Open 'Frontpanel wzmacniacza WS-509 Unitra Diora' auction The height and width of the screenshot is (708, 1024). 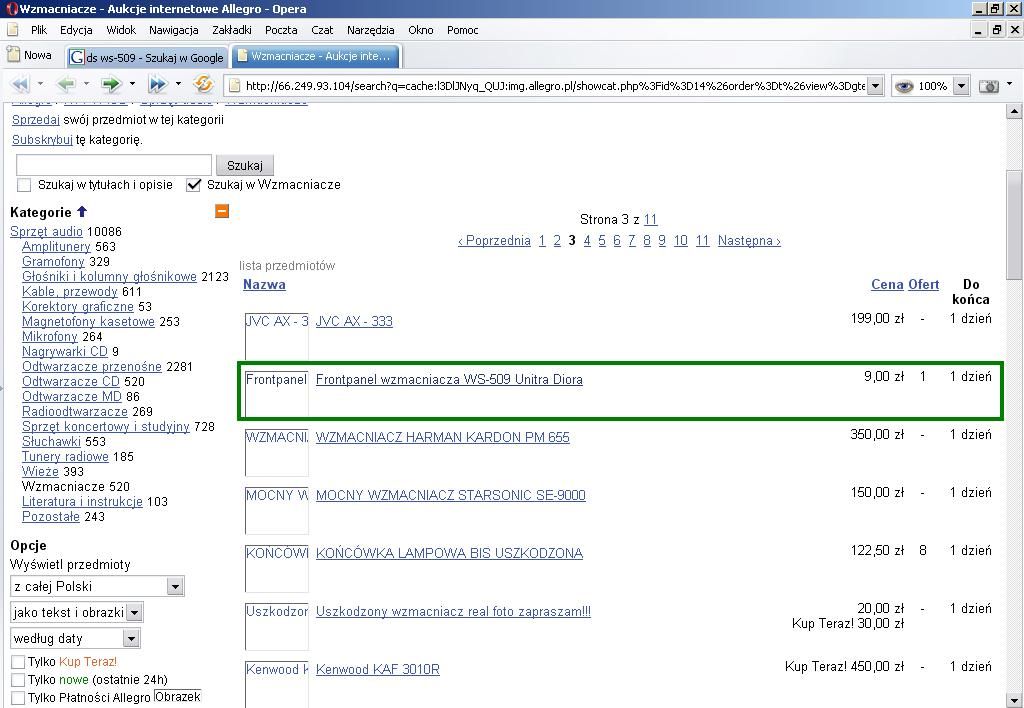(x=449, y=379)
